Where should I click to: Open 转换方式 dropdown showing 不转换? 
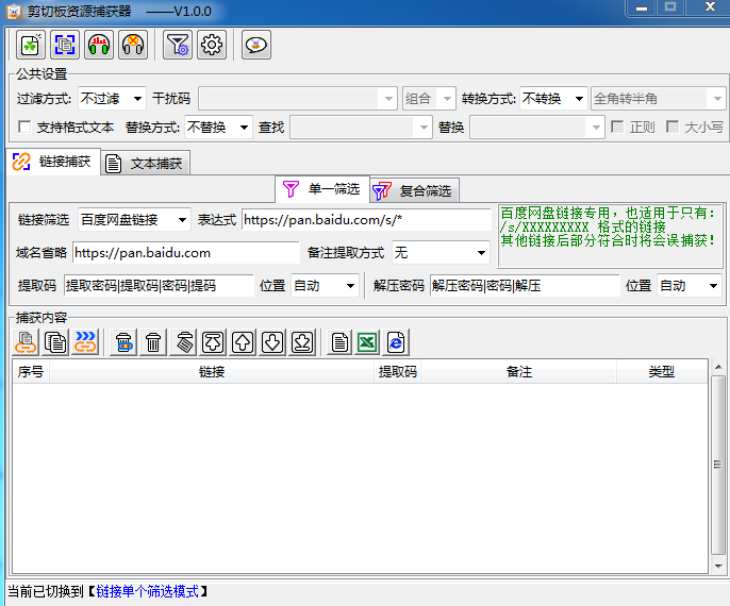pyautogui.click(x=554, y=98)
